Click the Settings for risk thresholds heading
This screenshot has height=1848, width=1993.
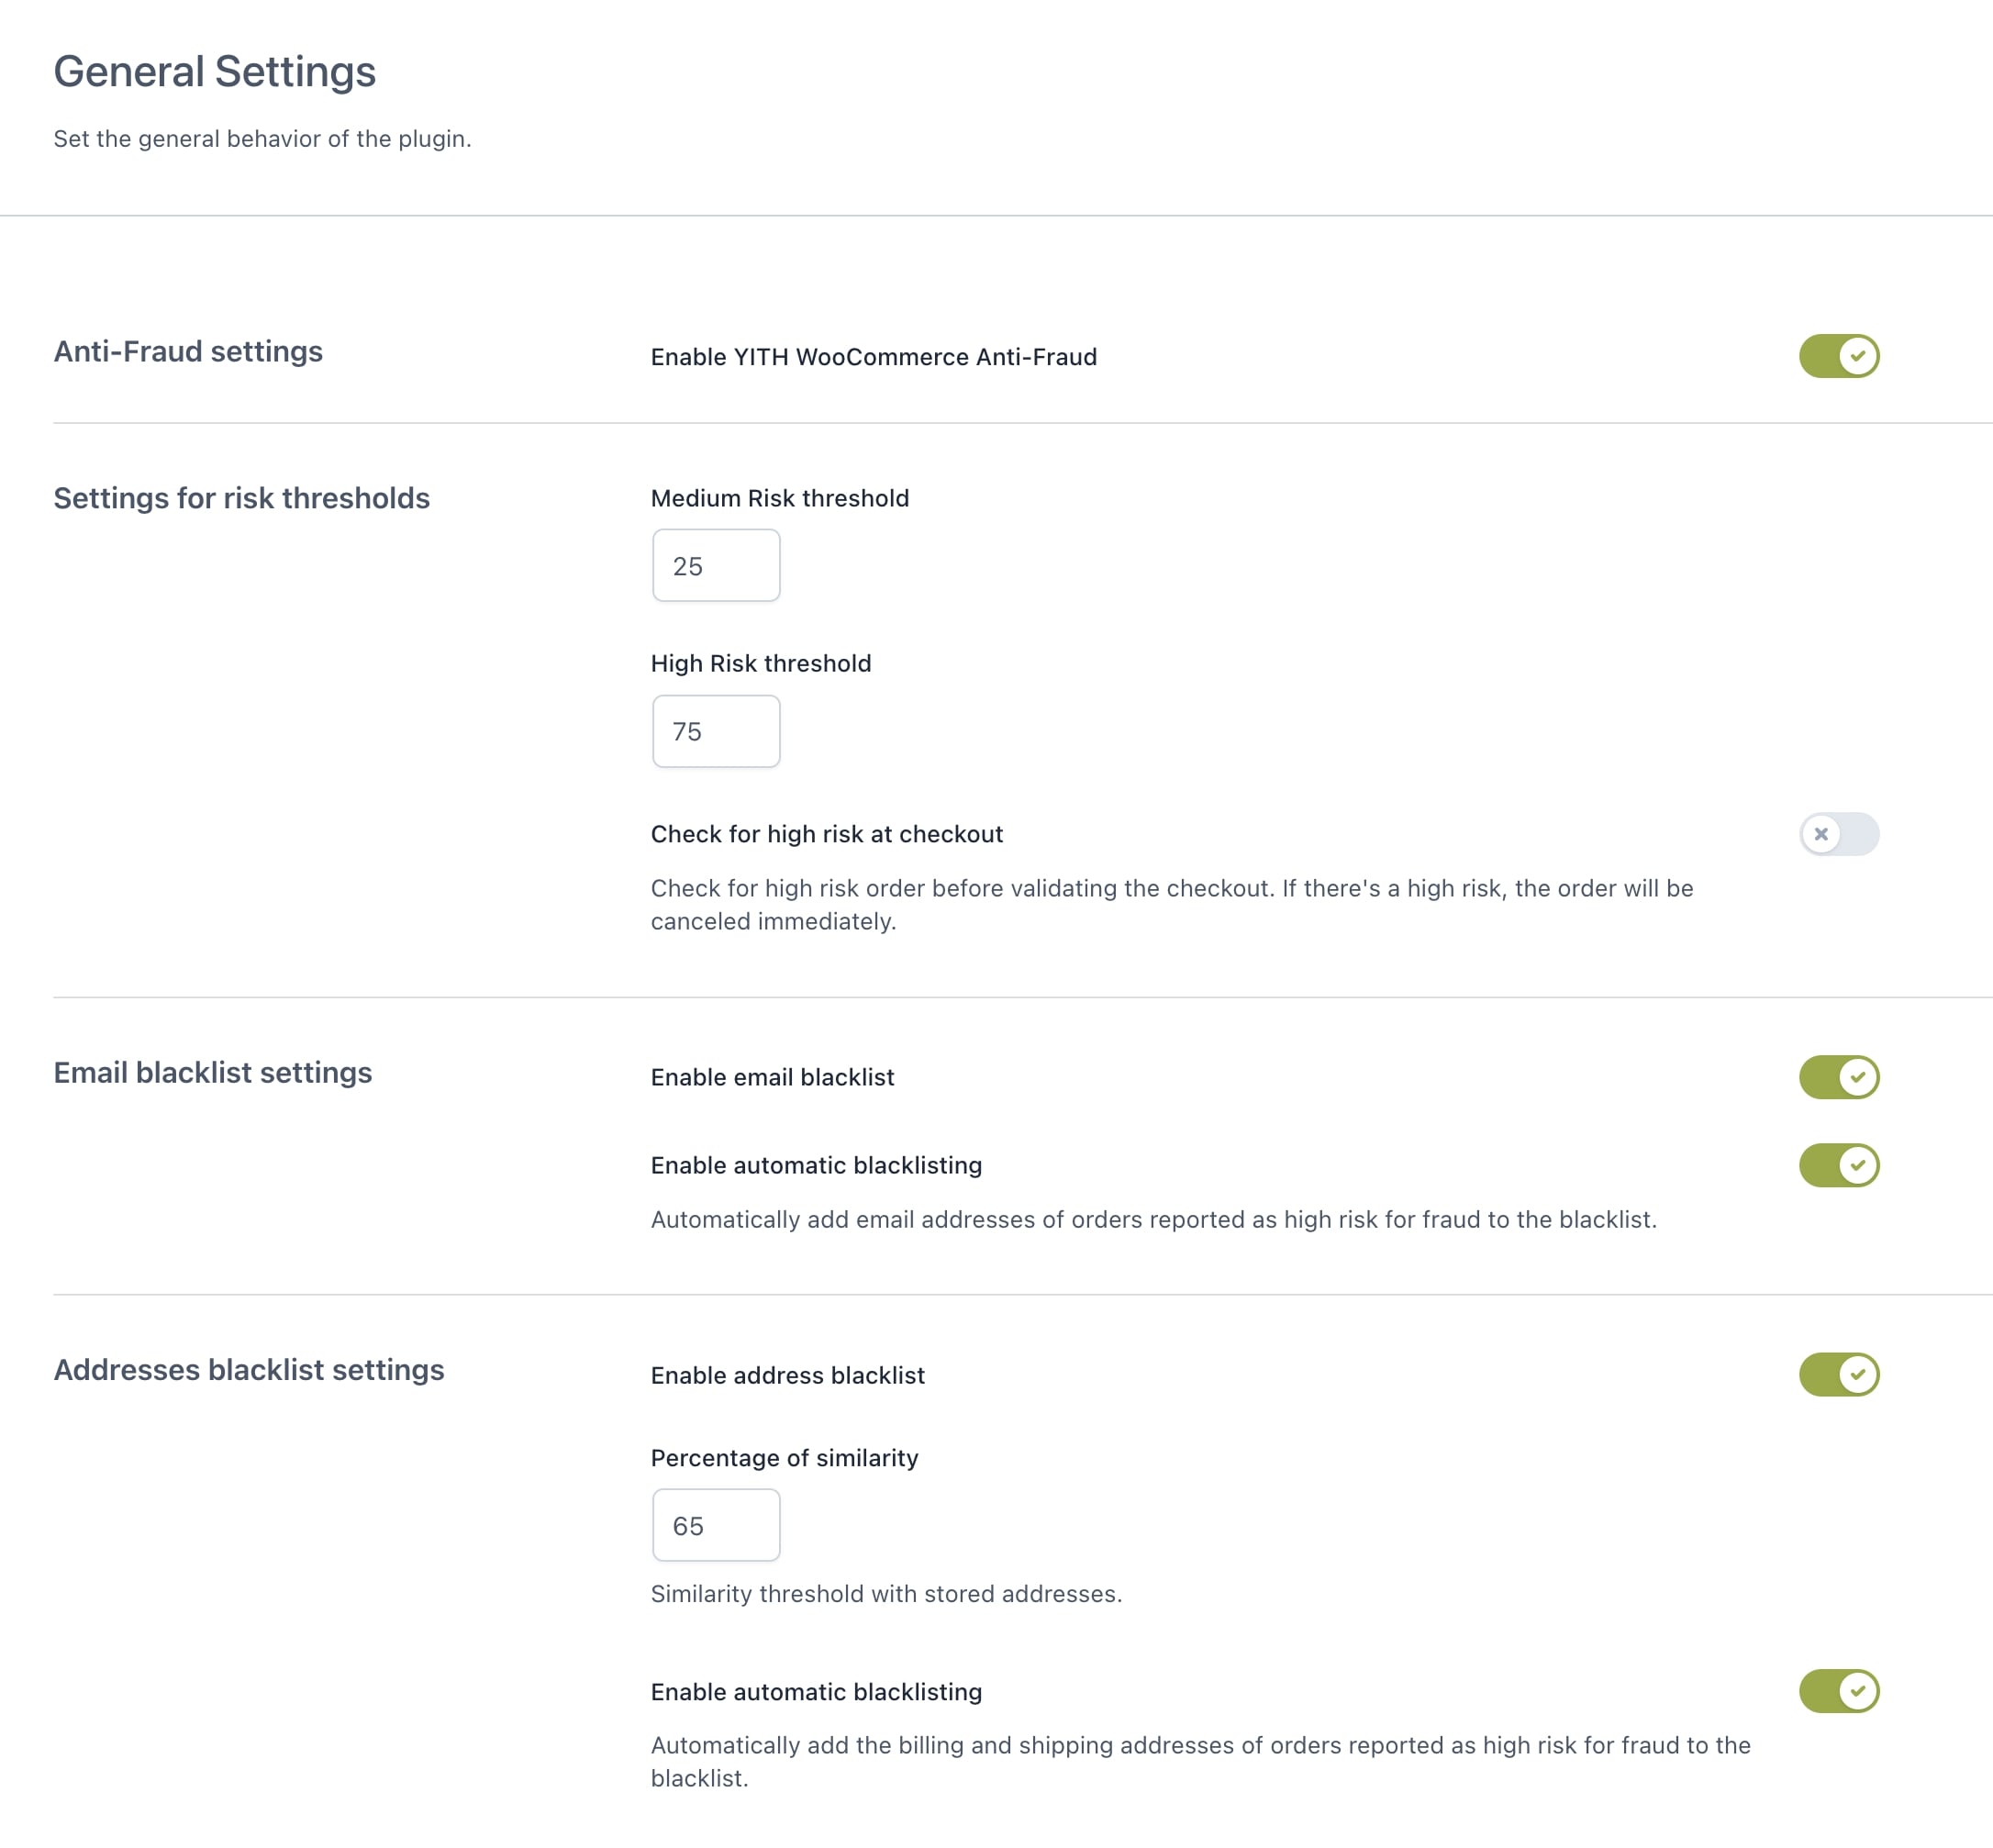[241, 498]
